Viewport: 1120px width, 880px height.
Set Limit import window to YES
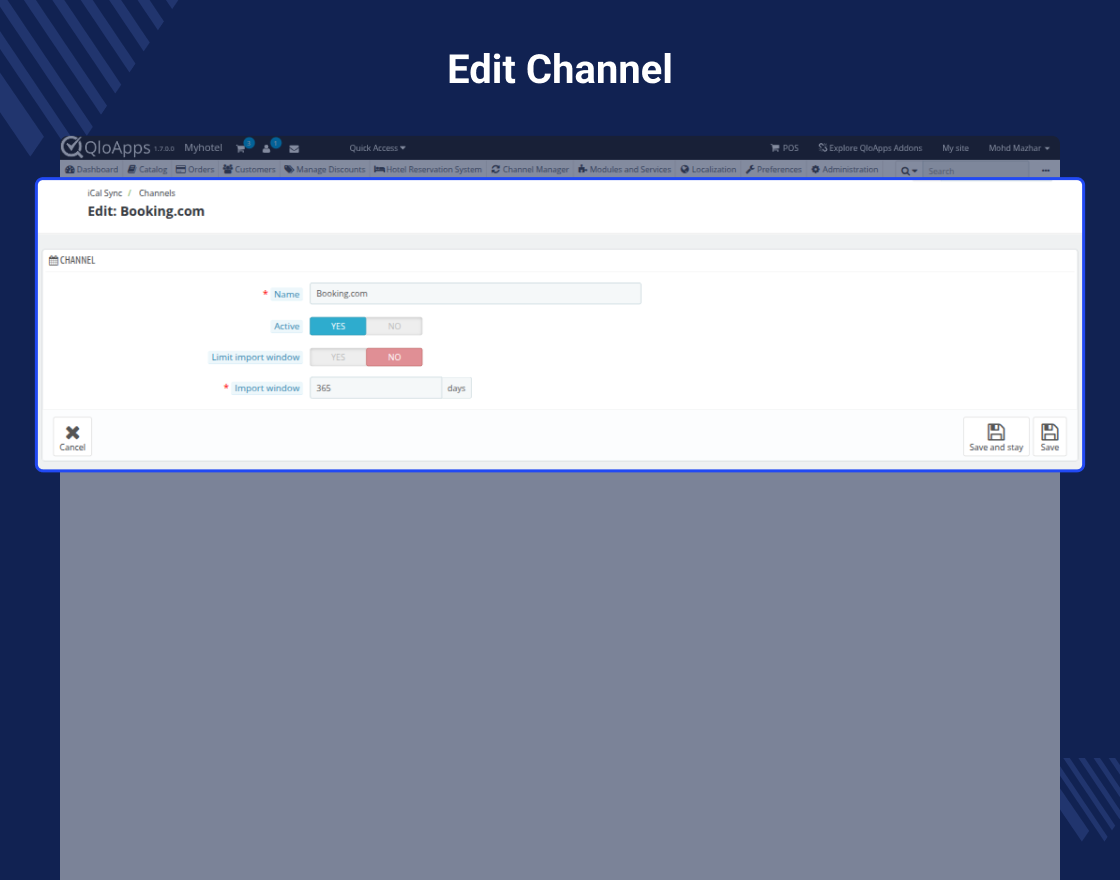(338, 357)
